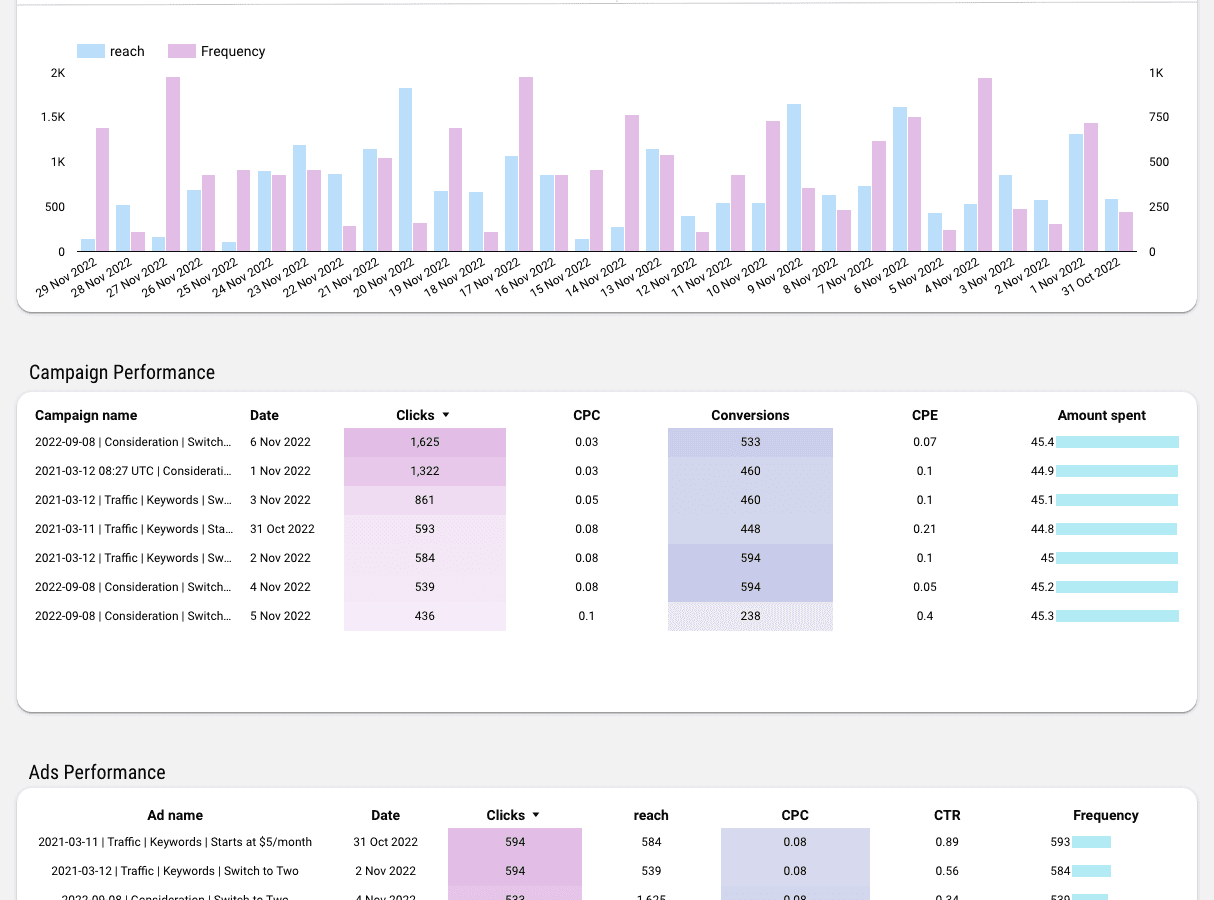The height and width of the screenshot is (900, 1214).
Task: Sort by the Conversions column header
Action: pyautogui.click(x=750, y=415)
